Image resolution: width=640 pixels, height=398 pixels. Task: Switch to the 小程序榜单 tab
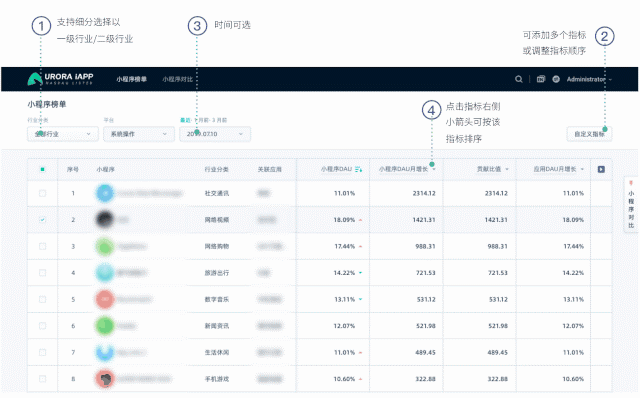tap(131, 79)
